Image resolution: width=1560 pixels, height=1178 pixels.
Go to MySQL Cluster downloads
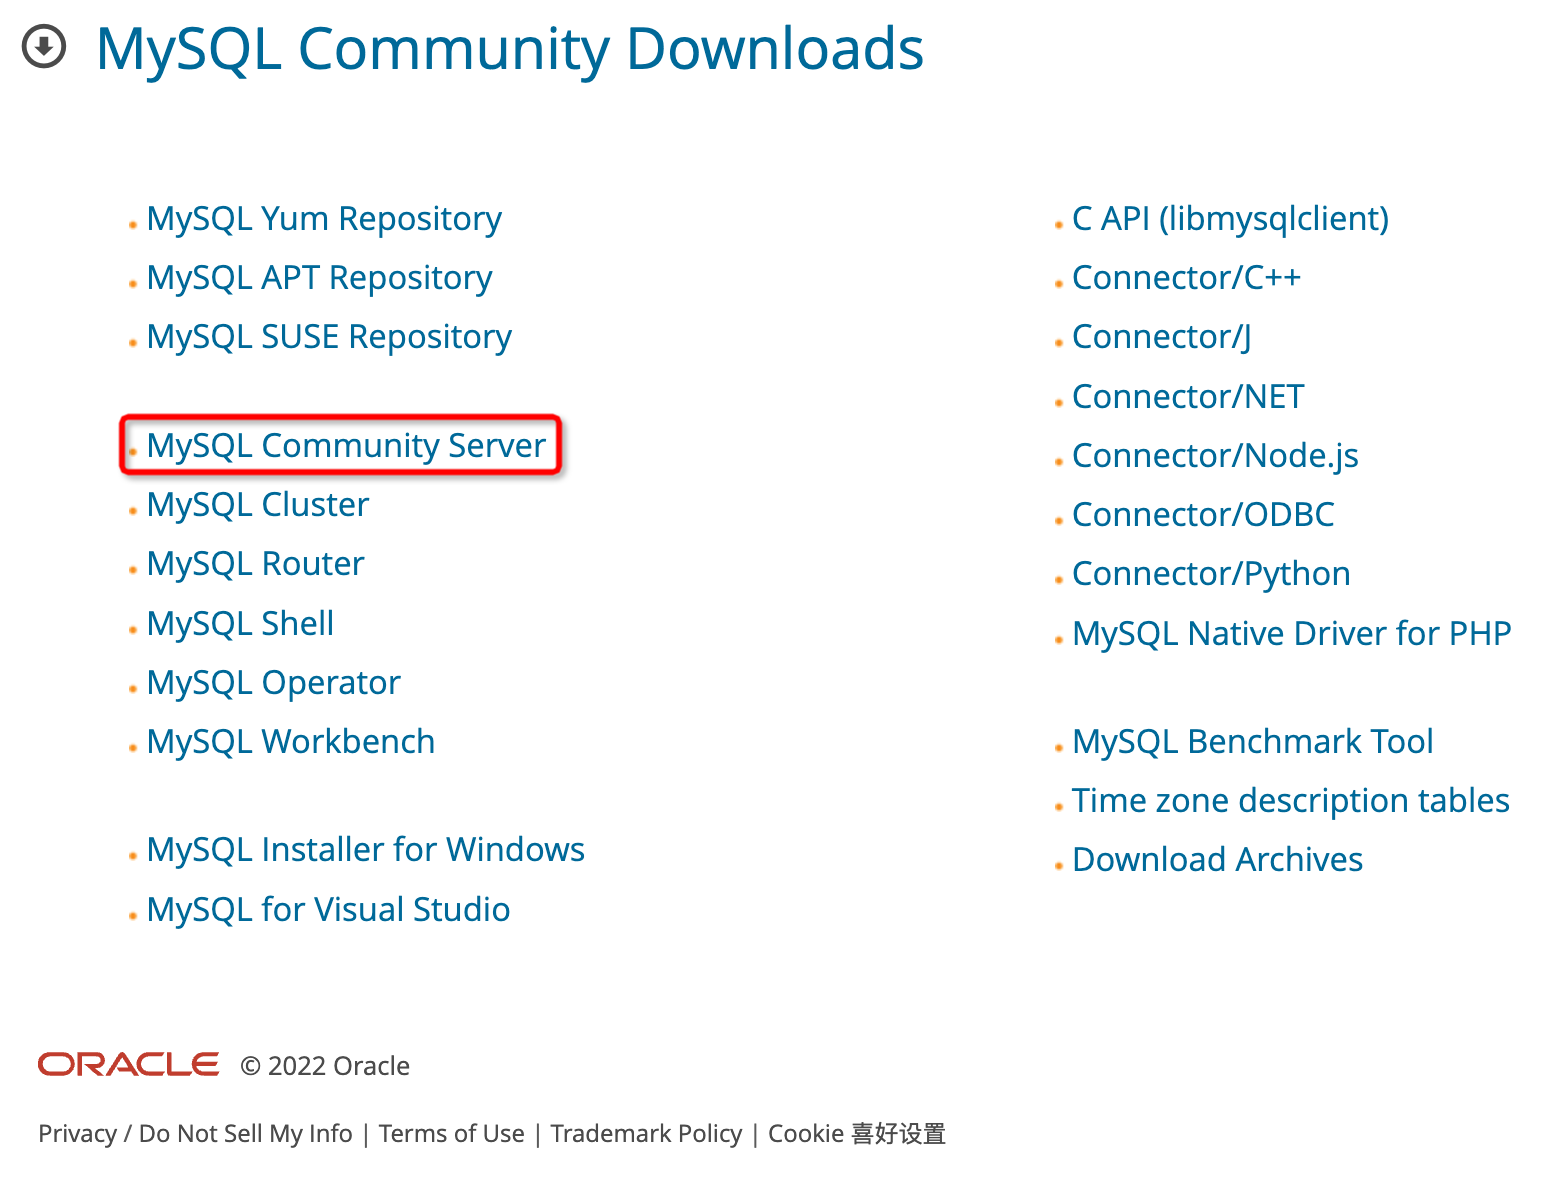click(258, 505)
